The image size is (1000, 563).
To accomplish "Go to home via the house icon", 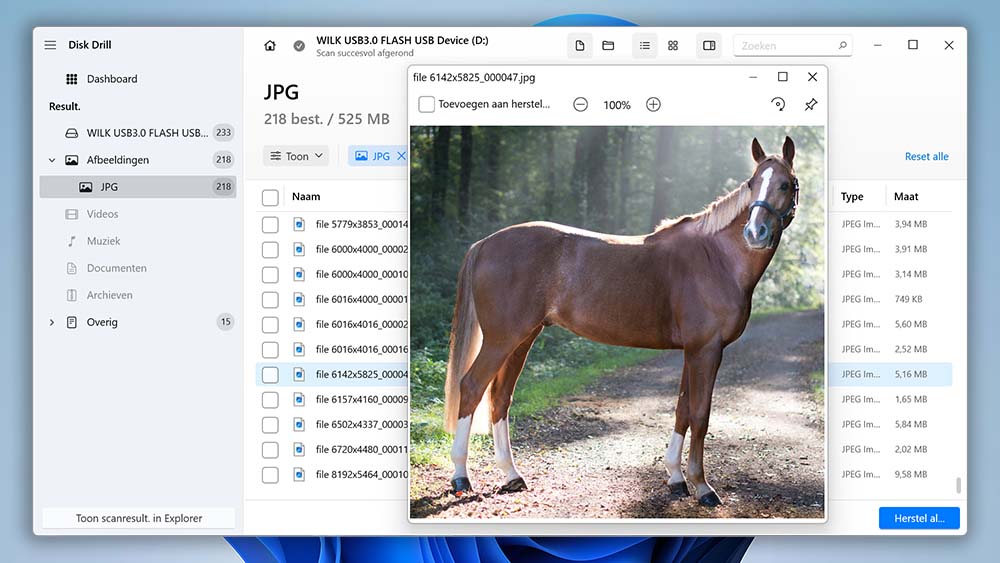I will 270,46.
